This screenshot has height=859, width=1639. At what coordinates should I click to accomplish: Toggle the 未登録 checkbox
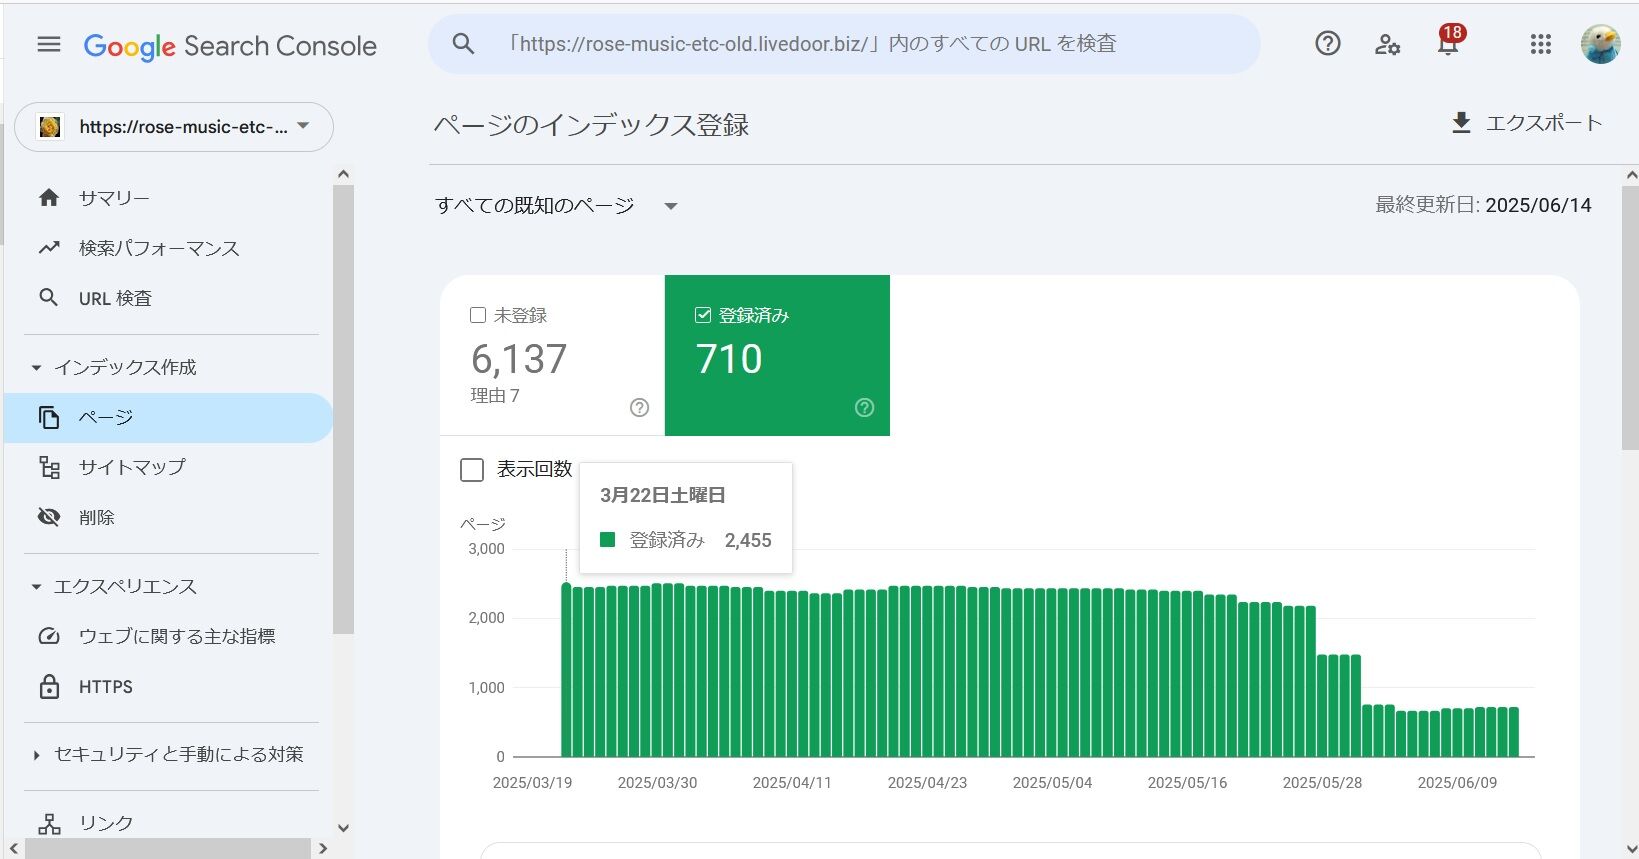tap(478, 315)
